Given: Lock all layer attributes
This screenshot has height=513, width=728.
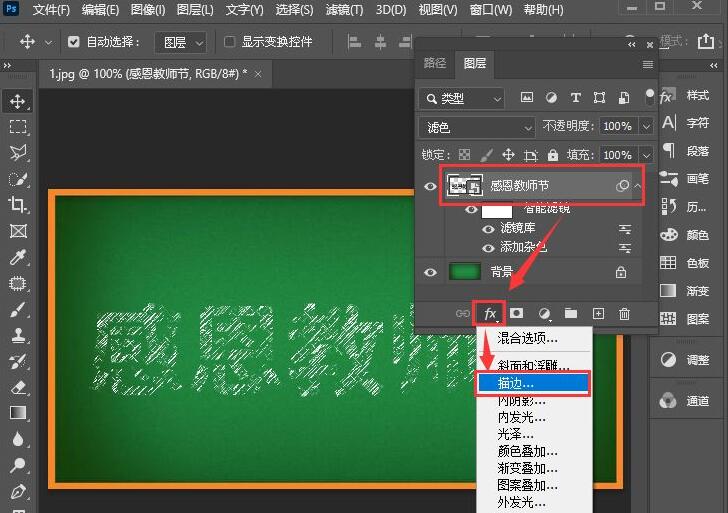Looking at the screenshot, I should (x=552, y=155).
